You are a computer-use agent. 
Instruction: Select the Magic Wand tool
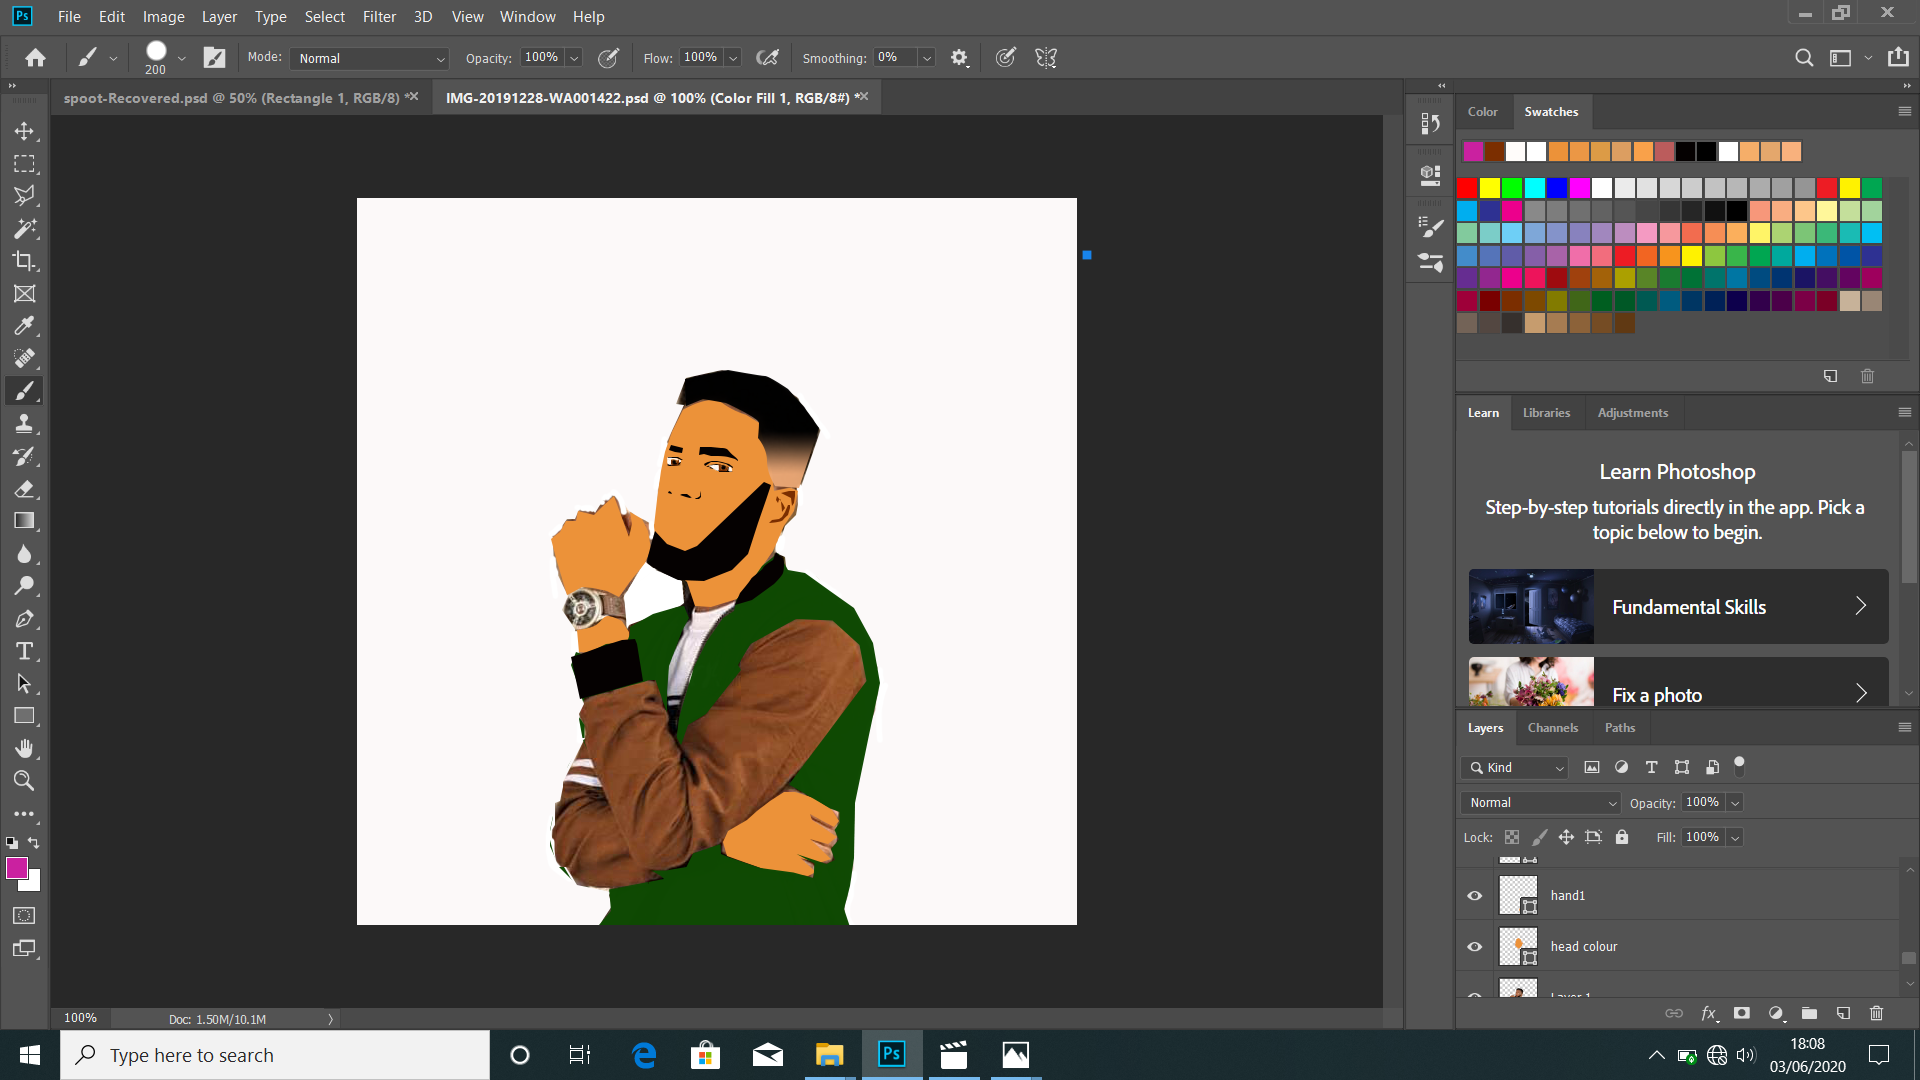24,228
